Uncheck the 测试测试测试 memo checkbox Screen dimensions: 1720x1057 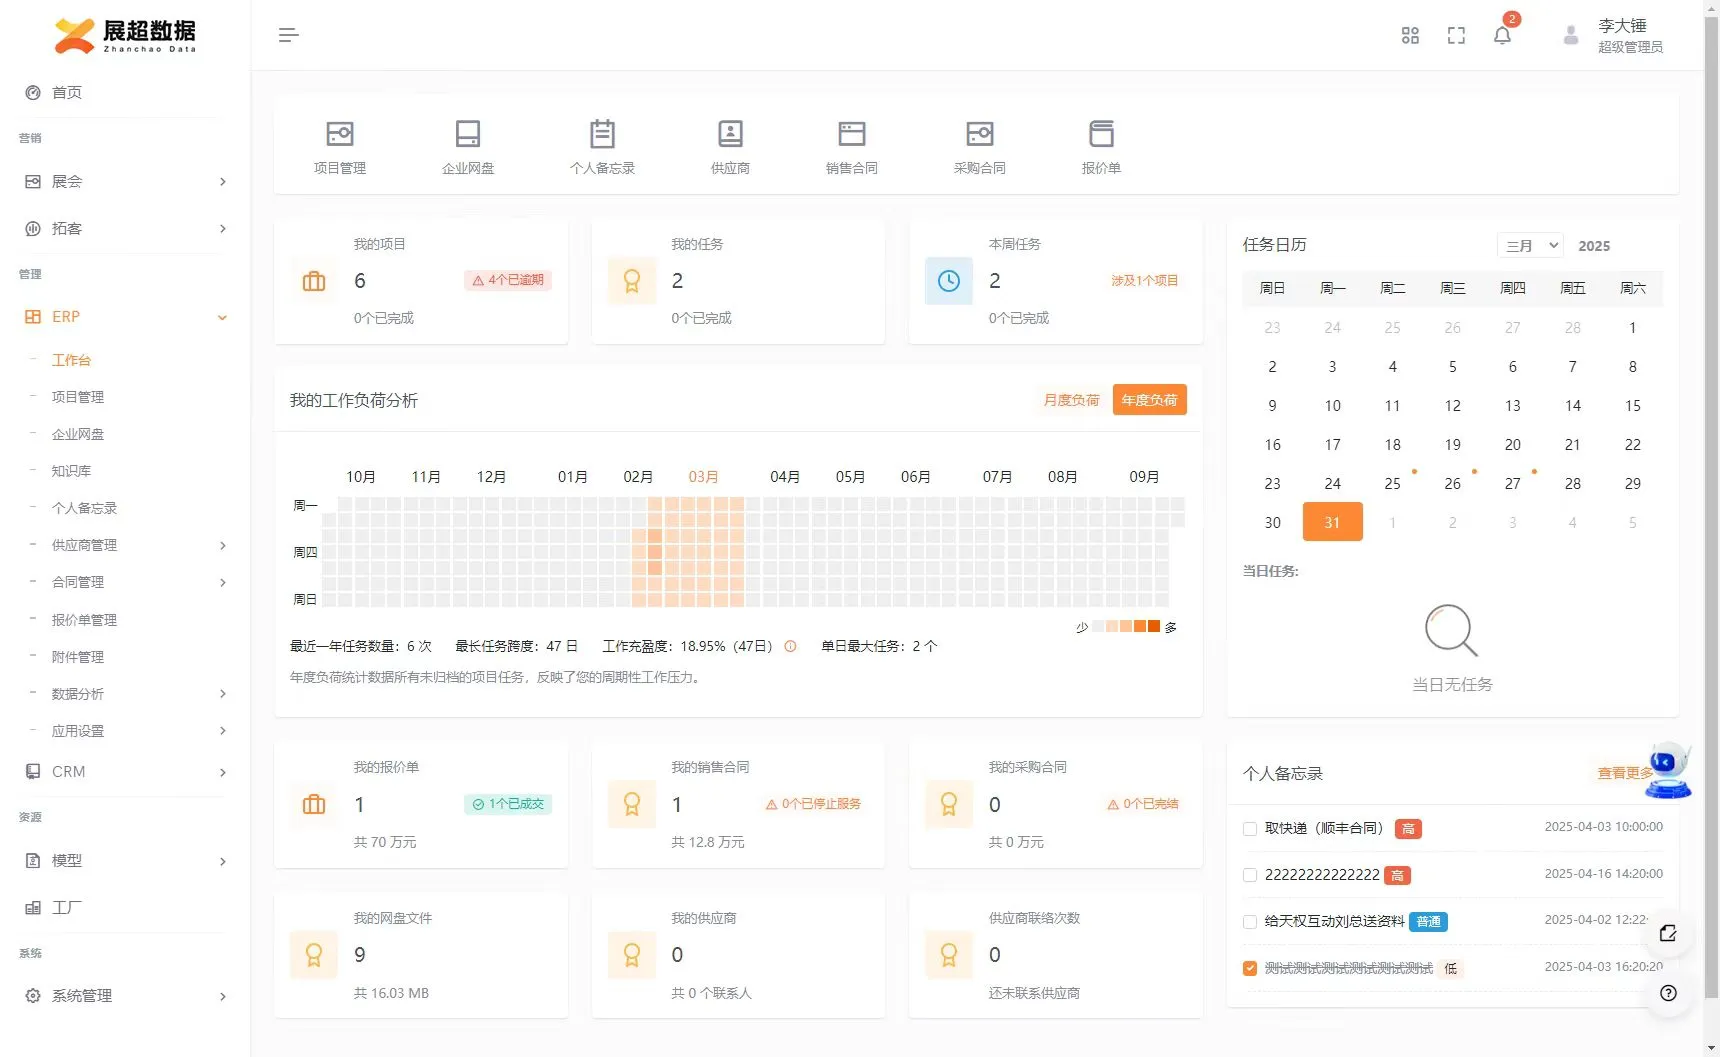1250,968
